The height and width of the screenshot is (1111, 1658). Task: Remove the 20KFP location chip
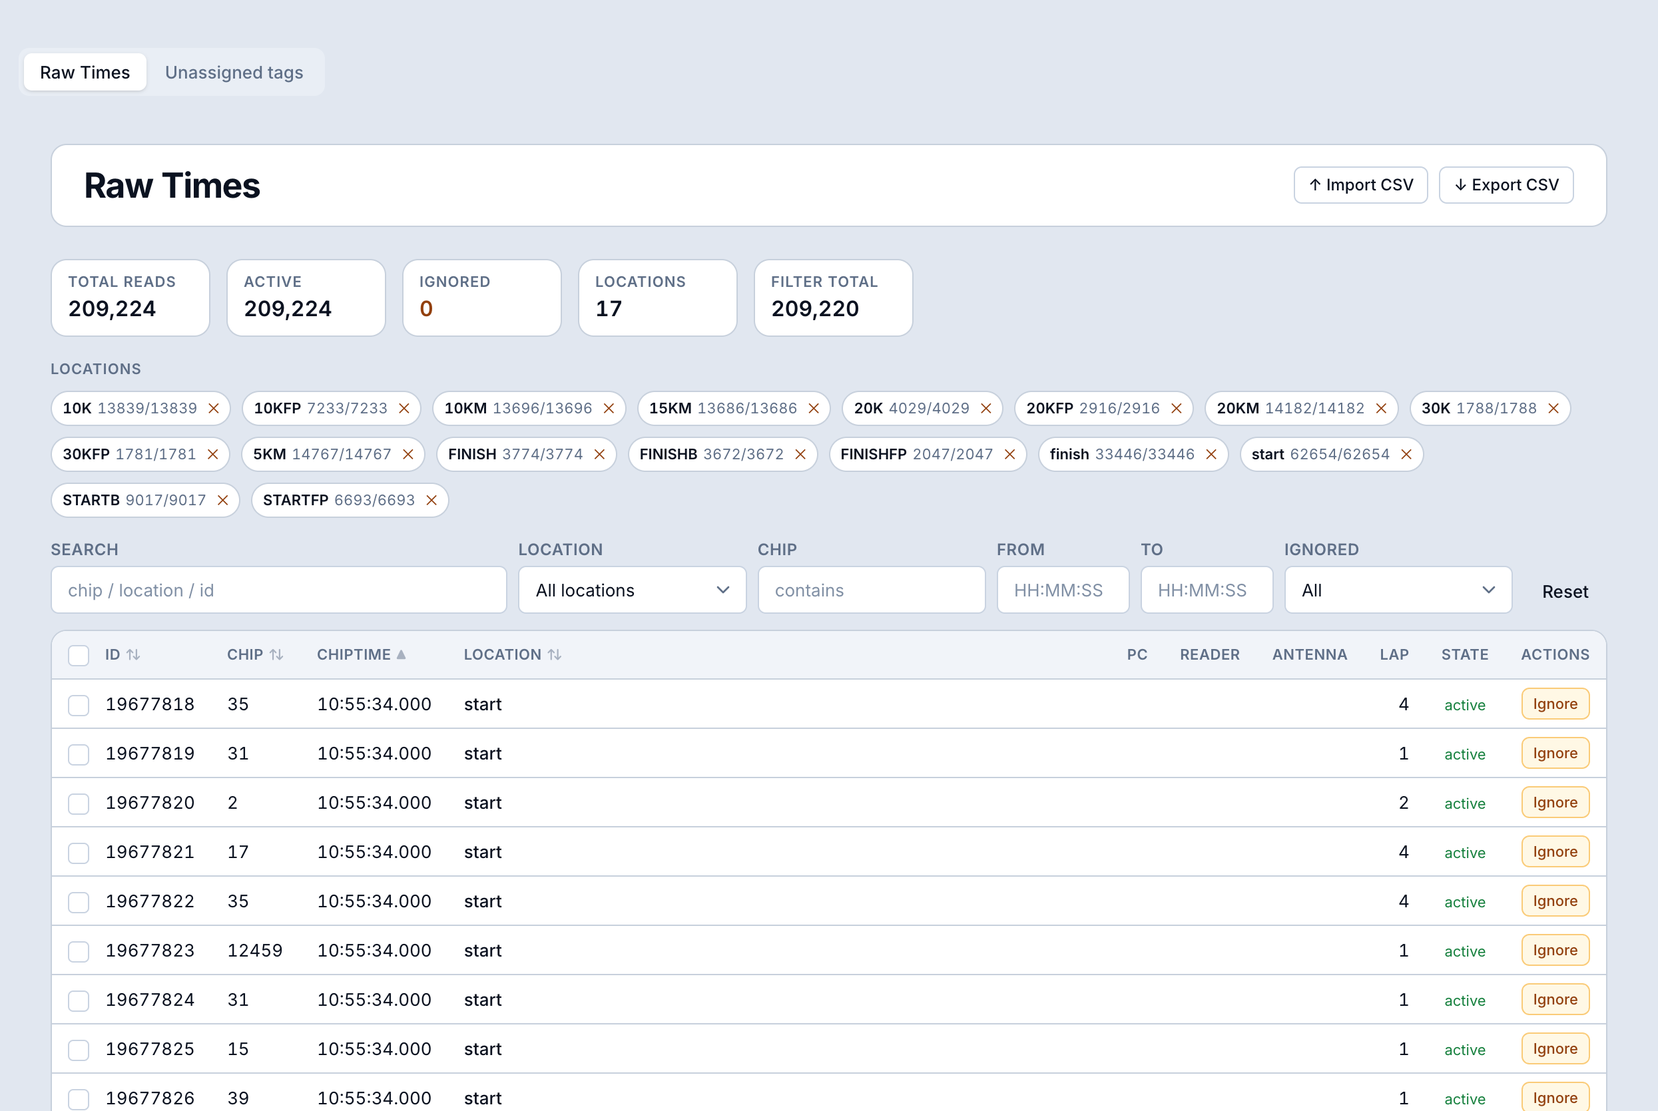1177,408
